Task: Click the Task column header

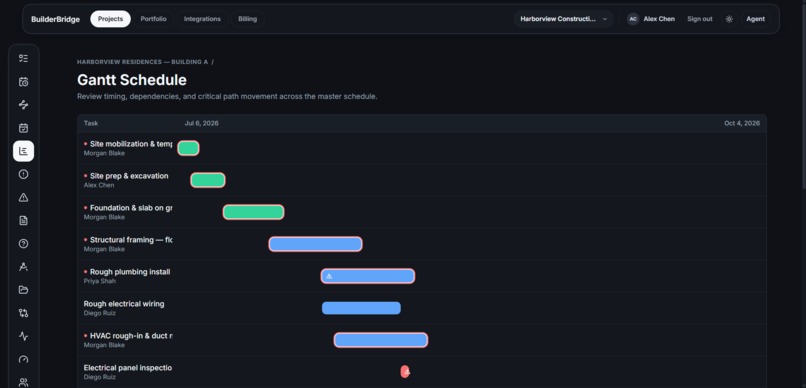Action: [x=91, y=123]
